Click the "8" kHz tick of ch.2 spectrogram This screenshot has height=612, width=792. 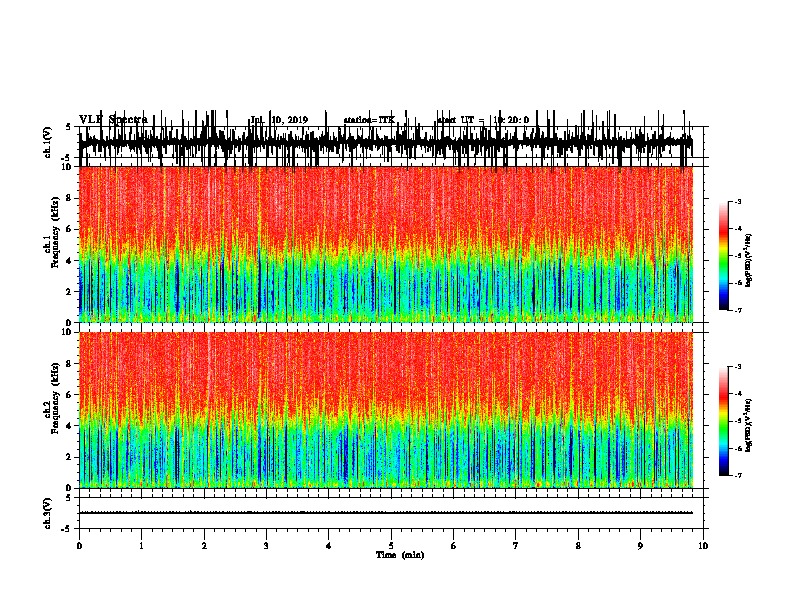[69, 364]
